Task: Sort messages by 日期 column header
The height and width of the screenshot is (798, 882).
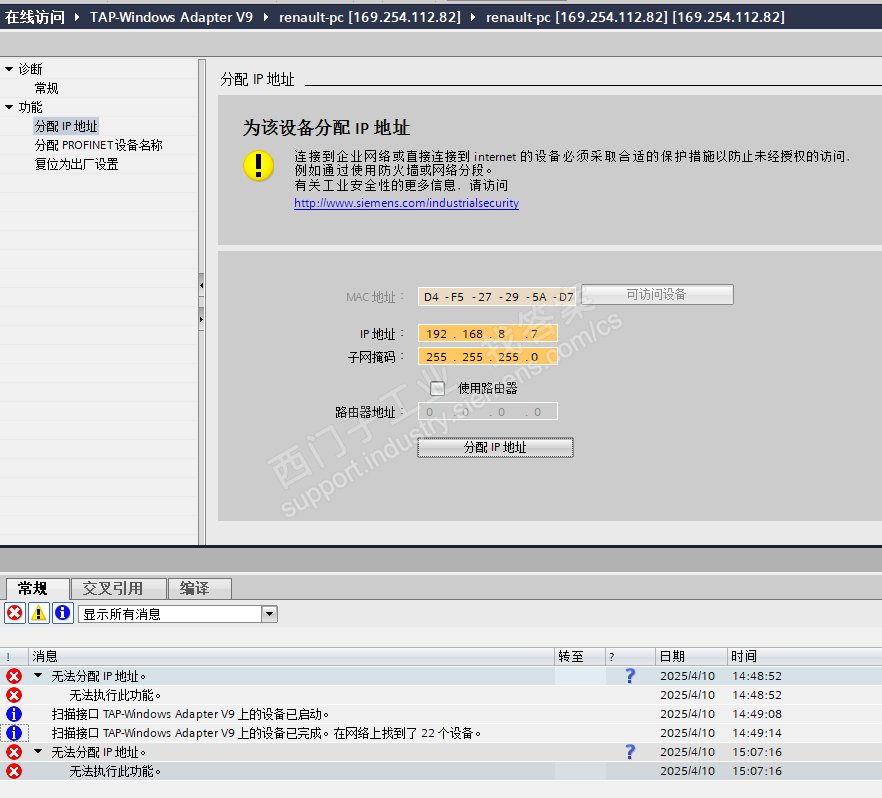Action: (x=691, y=656)
